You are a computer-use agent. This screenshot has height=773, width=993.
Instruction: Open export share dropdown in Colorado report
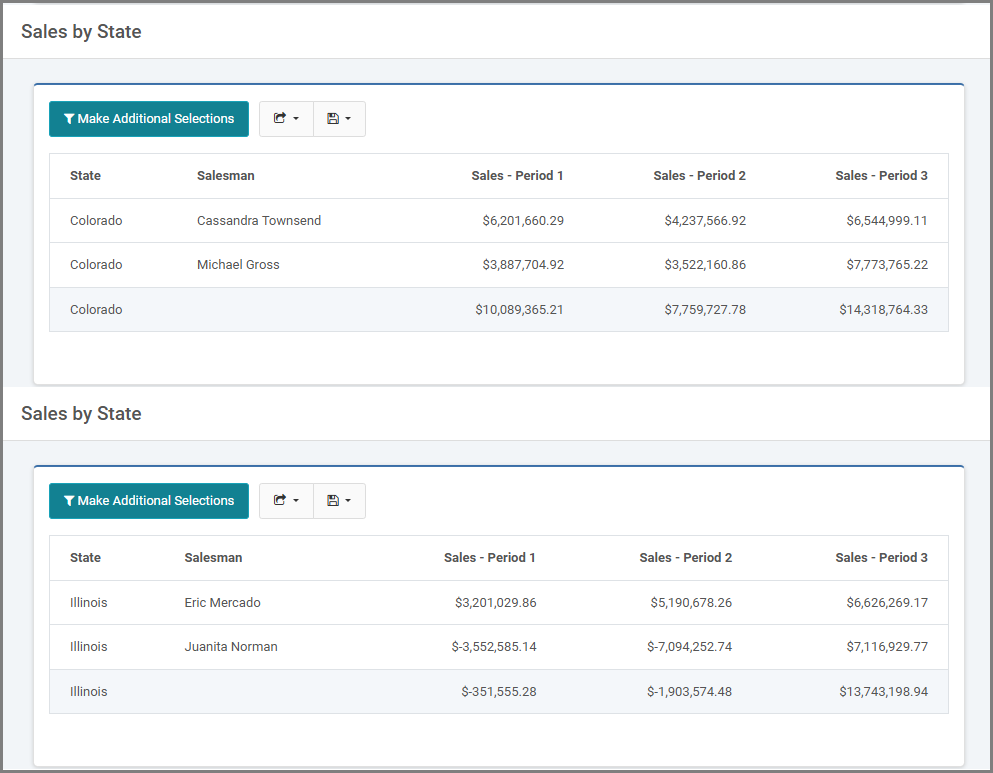pos(286,119)
